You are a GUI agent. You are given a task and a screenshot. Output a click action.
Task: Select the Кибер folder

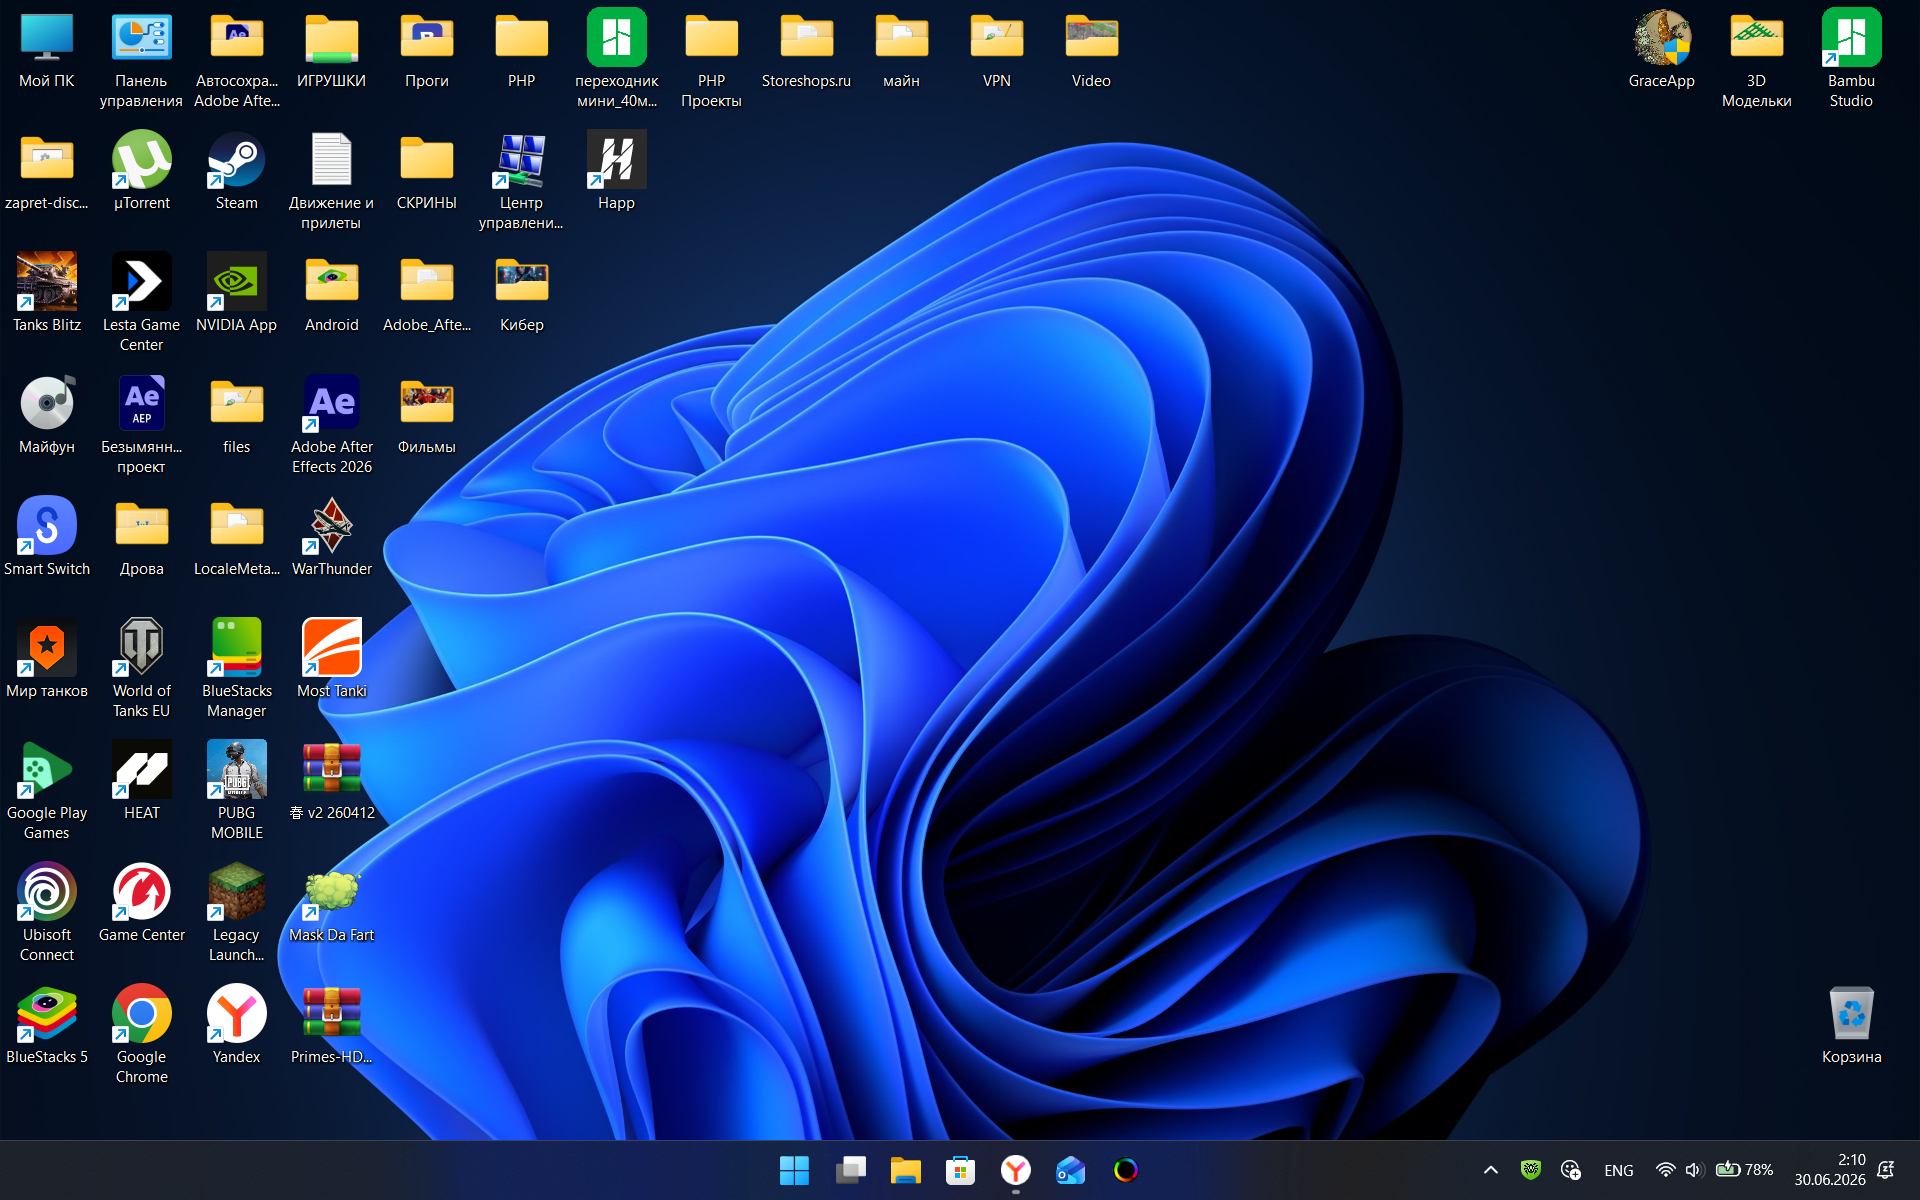[521, 294]
